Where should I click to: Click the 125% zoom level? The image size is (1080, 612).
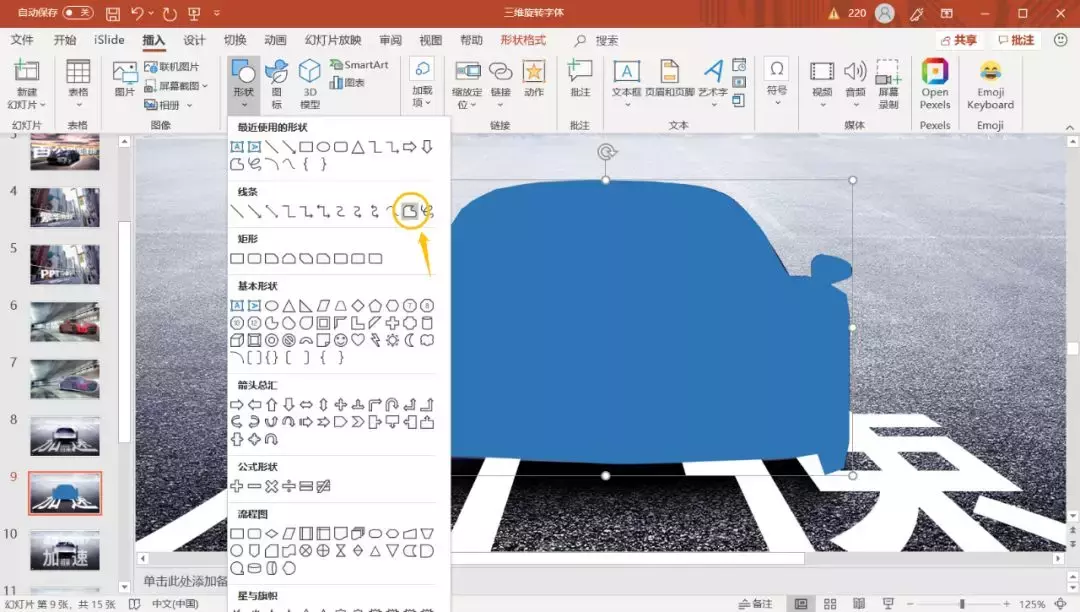1032,604
